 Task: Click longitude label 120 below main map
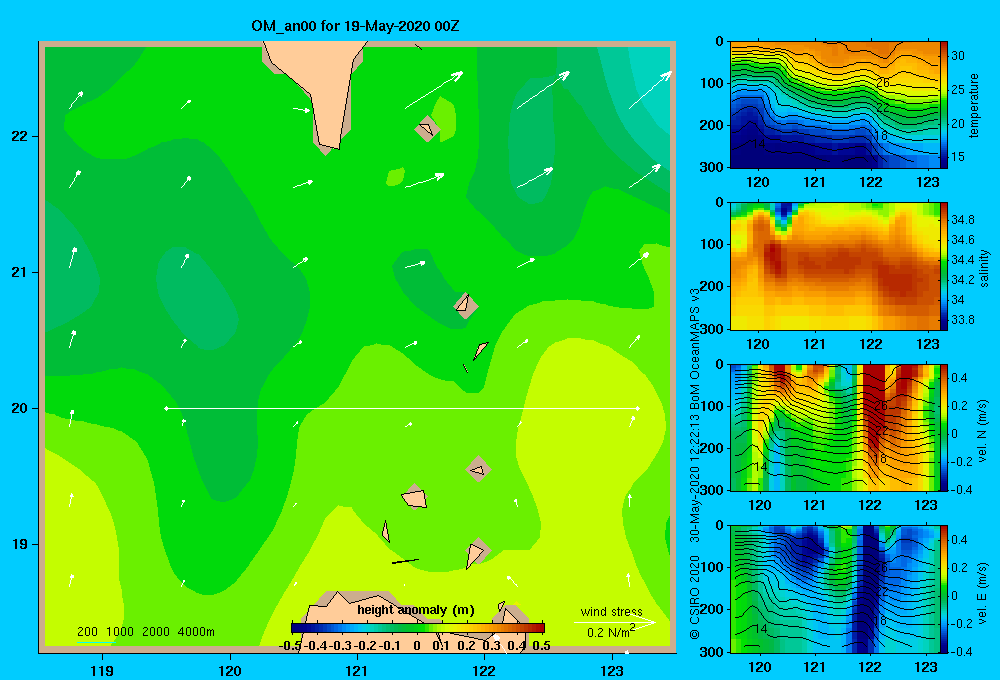pyautogui.click(x=230, y=670)
